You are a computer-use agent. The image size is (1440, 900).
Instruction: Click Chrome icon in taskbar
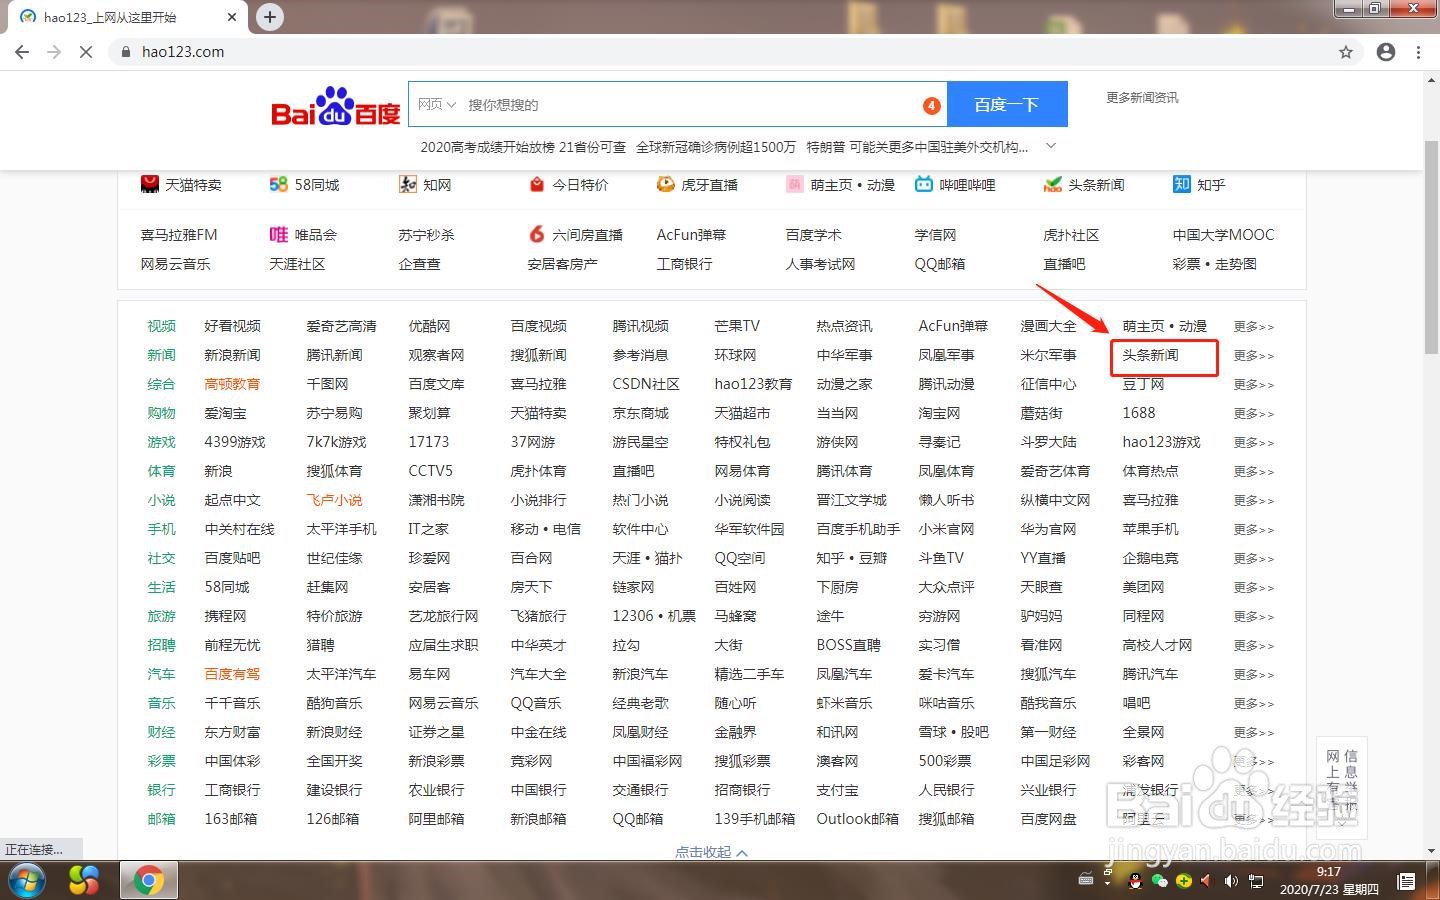(149, 881)
